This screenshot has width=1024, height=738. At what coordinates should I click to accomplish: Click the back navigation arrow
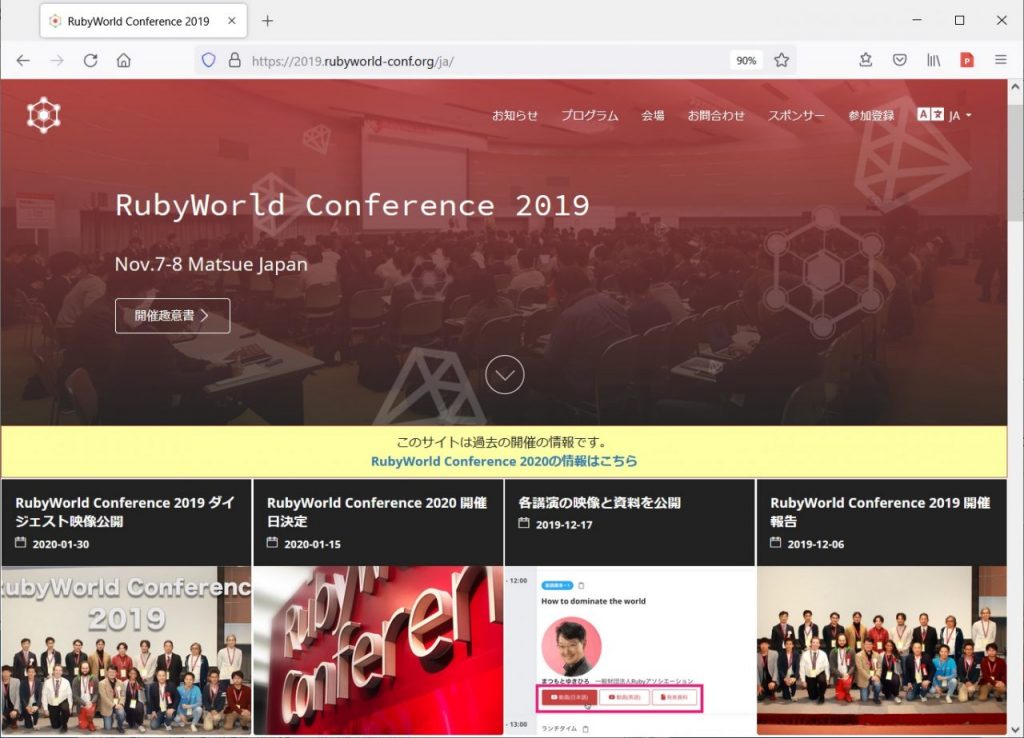click(x=22, y=60)
